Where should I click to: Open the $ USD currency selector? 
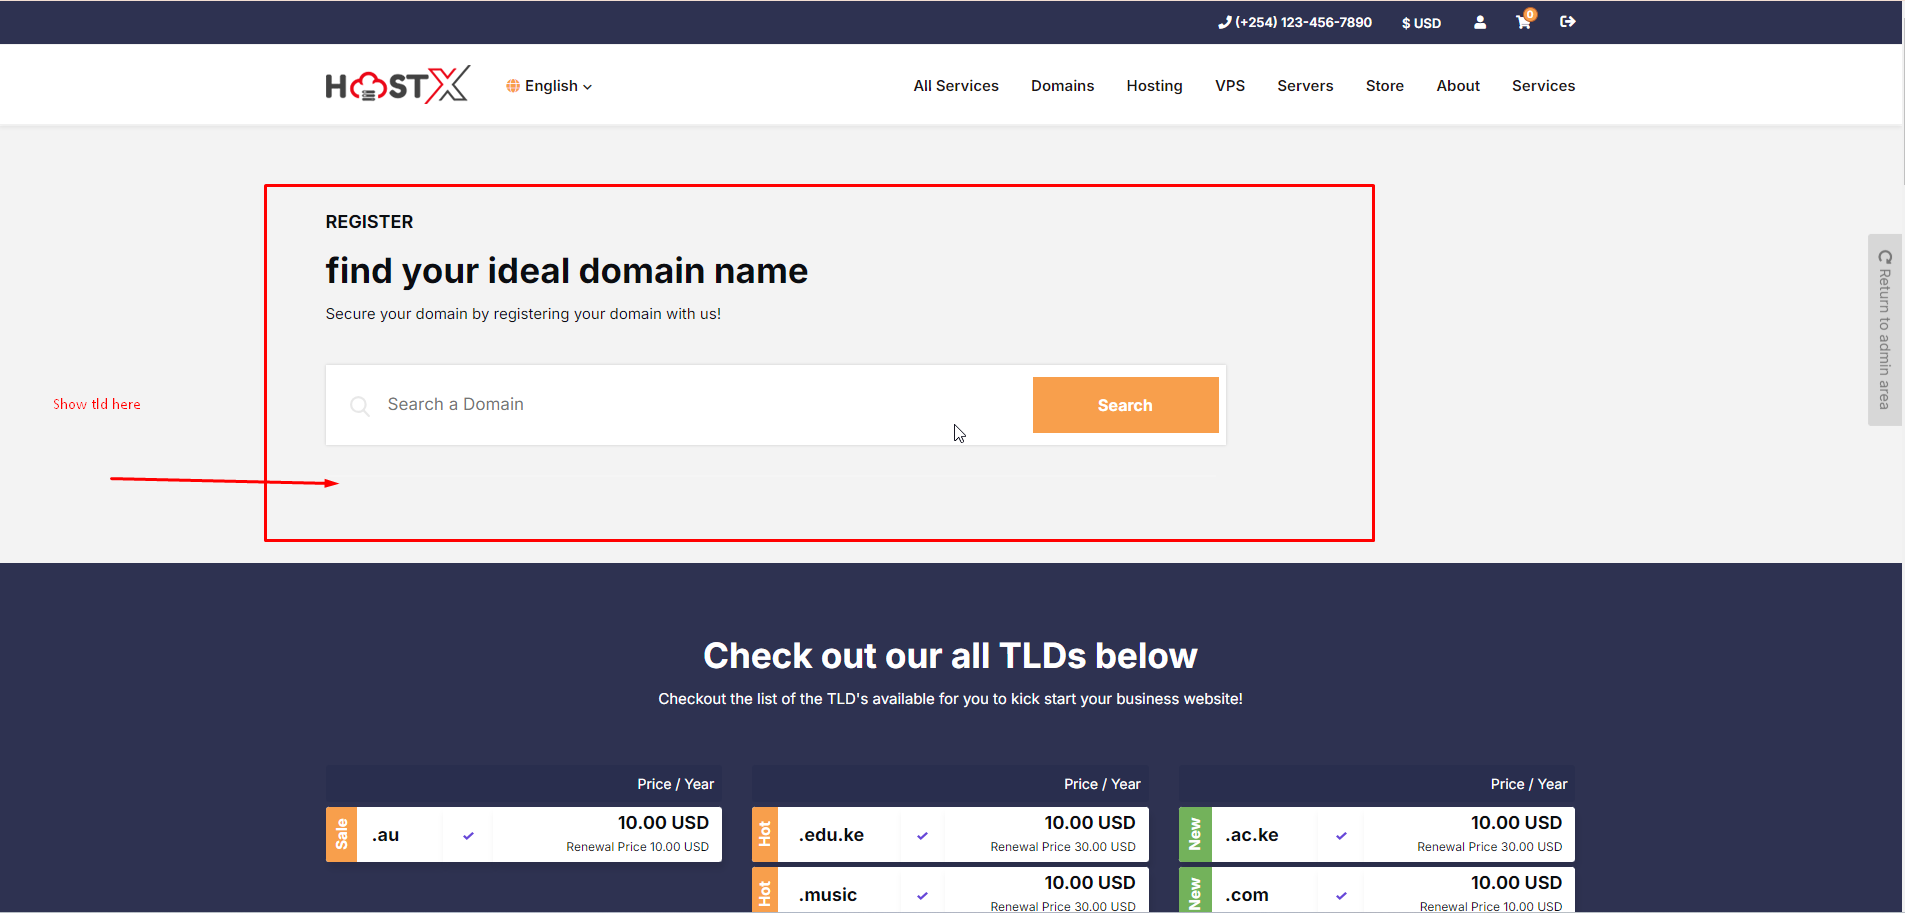1421,23
